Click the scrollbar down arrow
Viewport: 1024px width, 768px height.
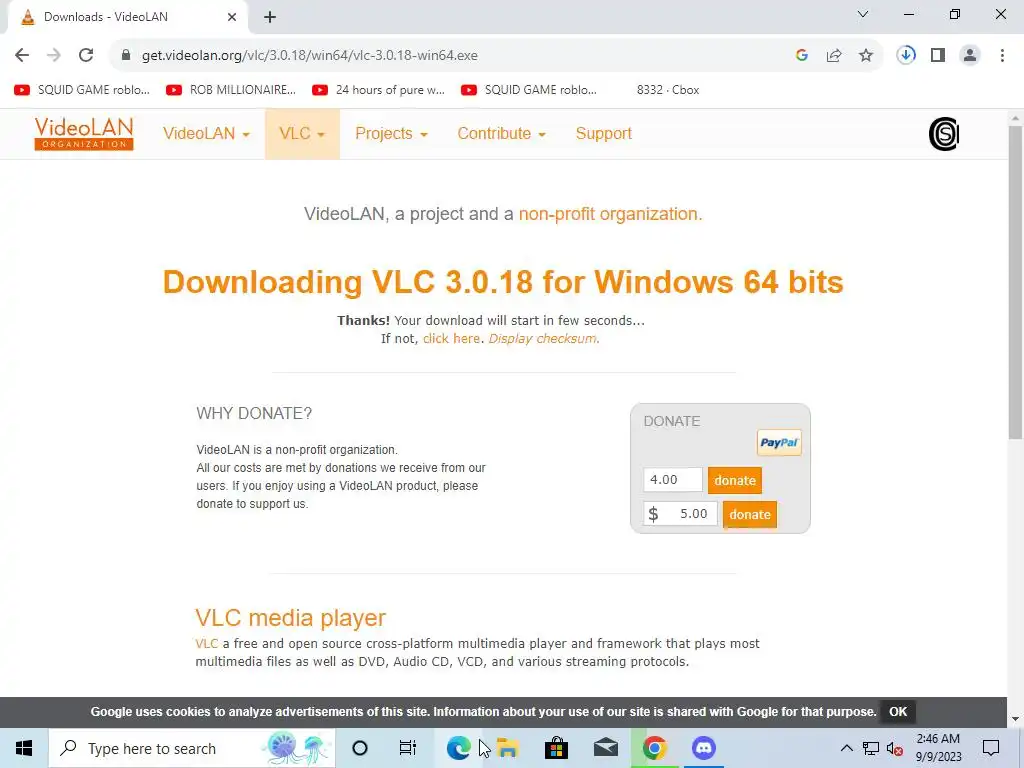pos(1015,720)
